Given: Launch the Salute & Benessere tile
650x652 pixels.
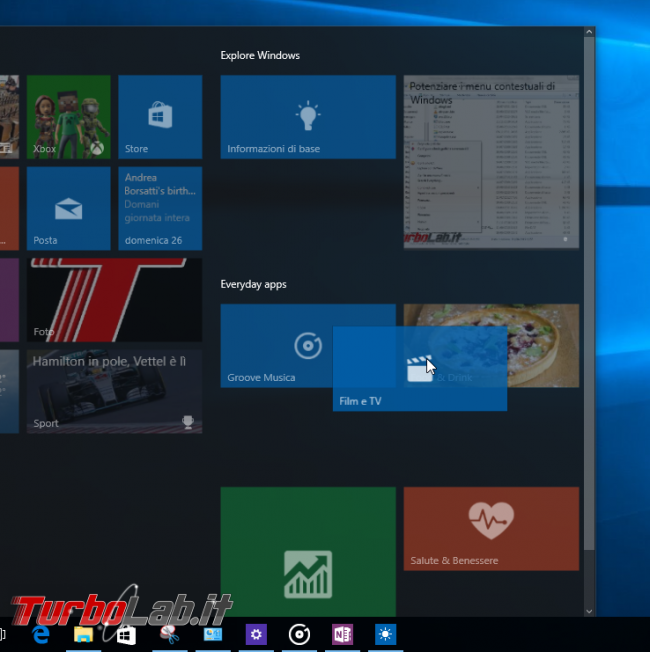Looking at the screenshot, I should (x=491, y=529).
